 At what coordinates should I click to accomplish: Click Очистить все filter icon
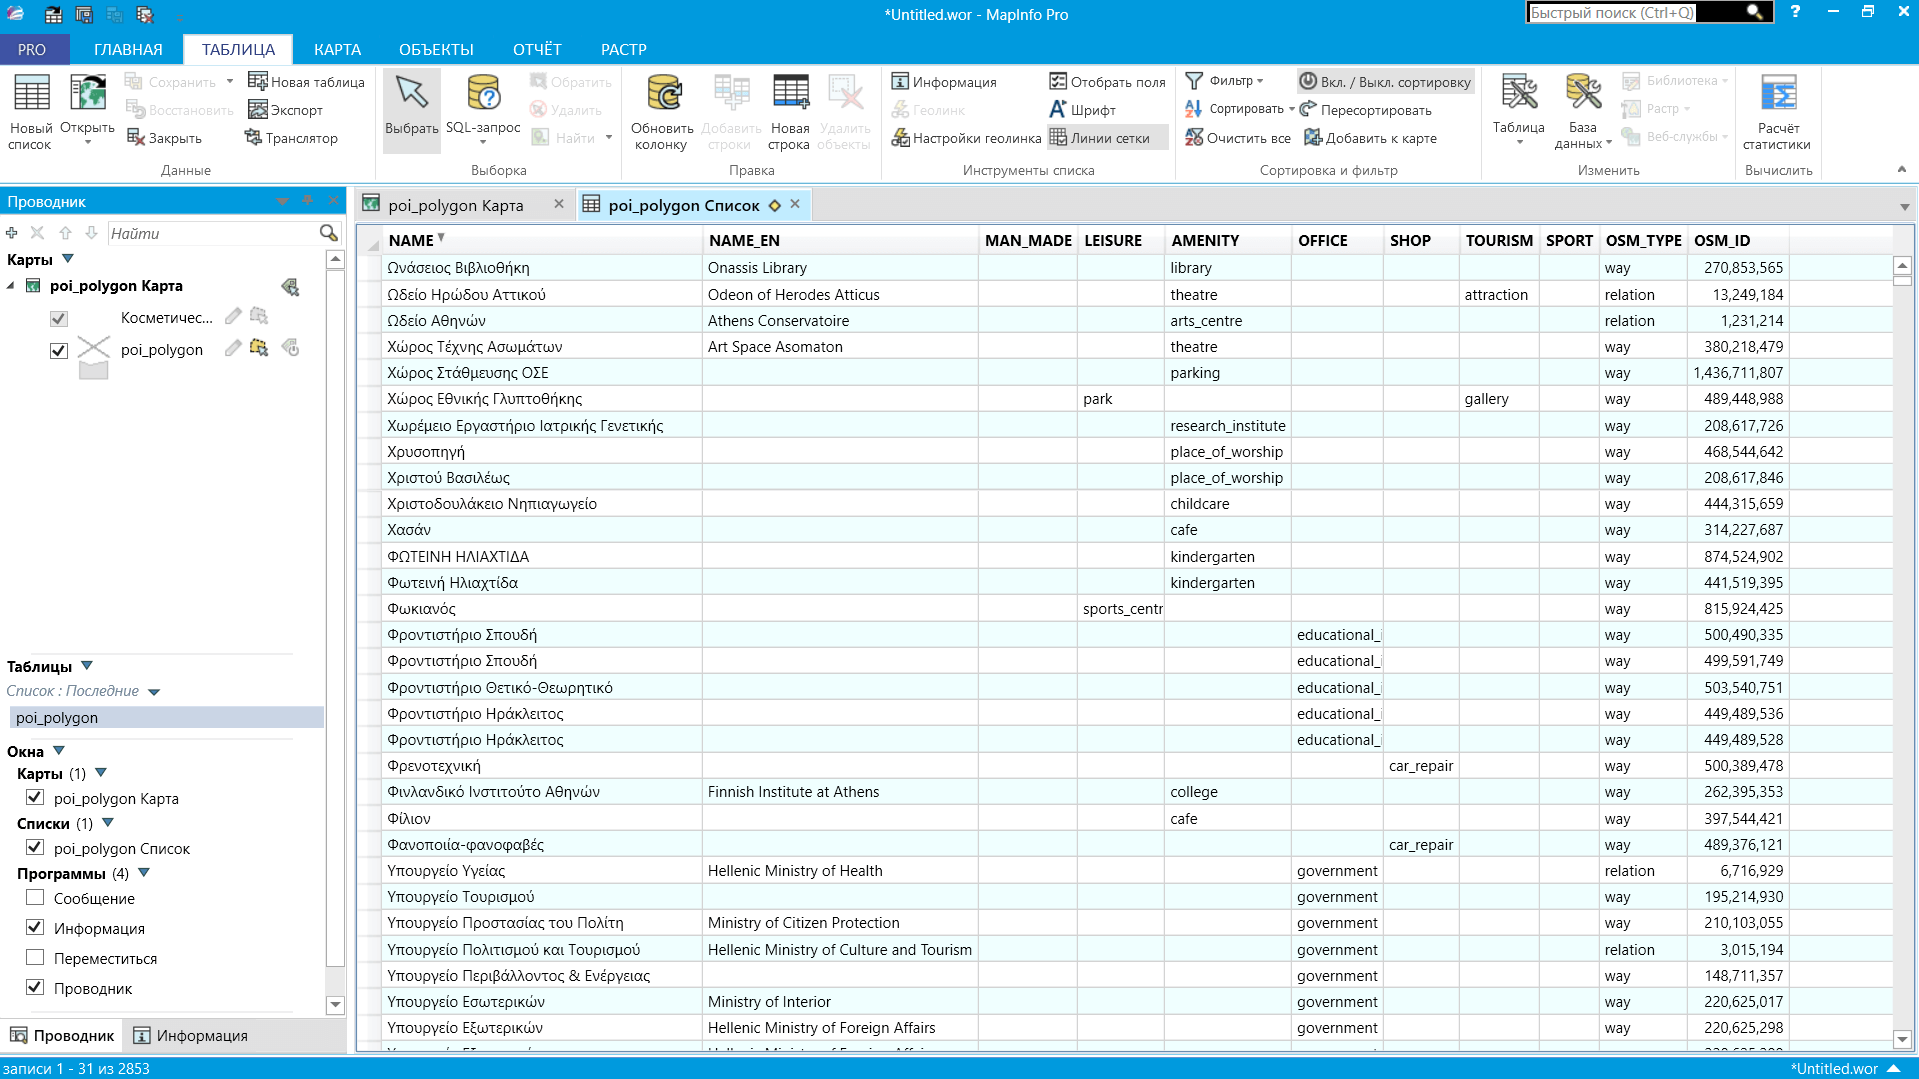pos(1237,138)
